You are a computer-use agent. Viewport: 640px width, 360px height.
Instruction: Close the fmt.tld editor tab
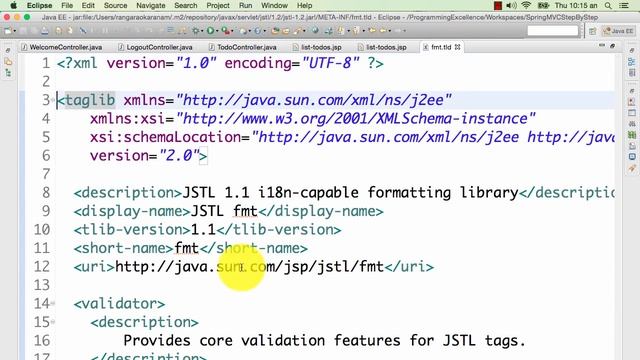click(x=458, y=47)
